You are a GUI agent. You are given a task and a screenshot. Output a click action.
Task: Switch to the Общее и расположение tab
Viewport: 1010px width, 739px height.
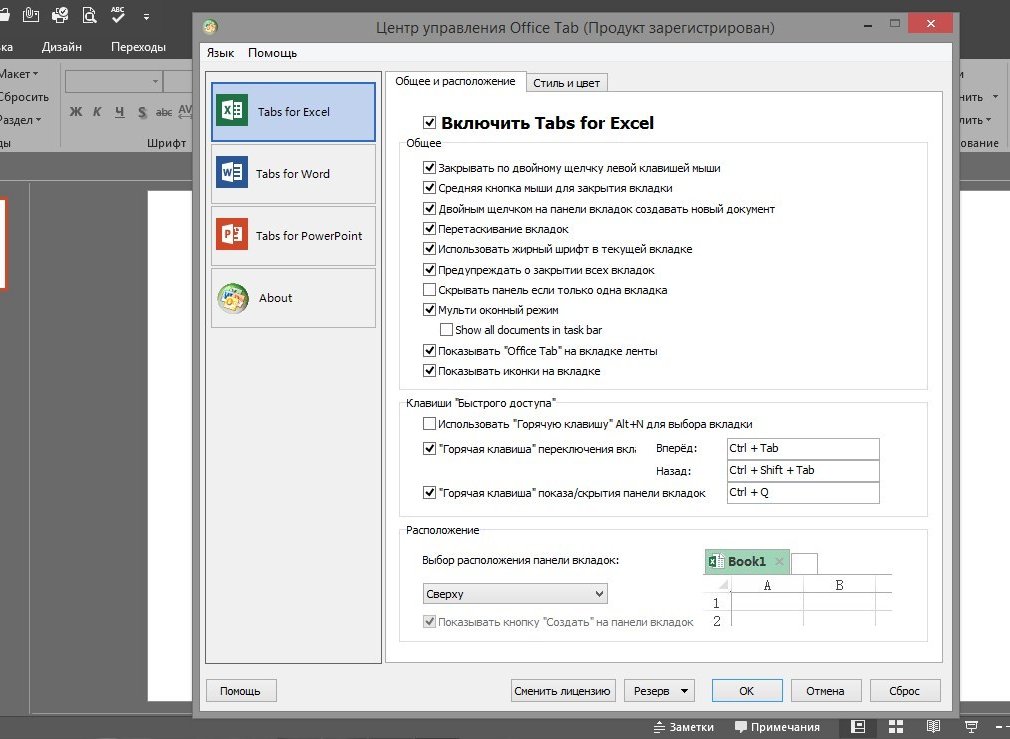pos(455,81)
